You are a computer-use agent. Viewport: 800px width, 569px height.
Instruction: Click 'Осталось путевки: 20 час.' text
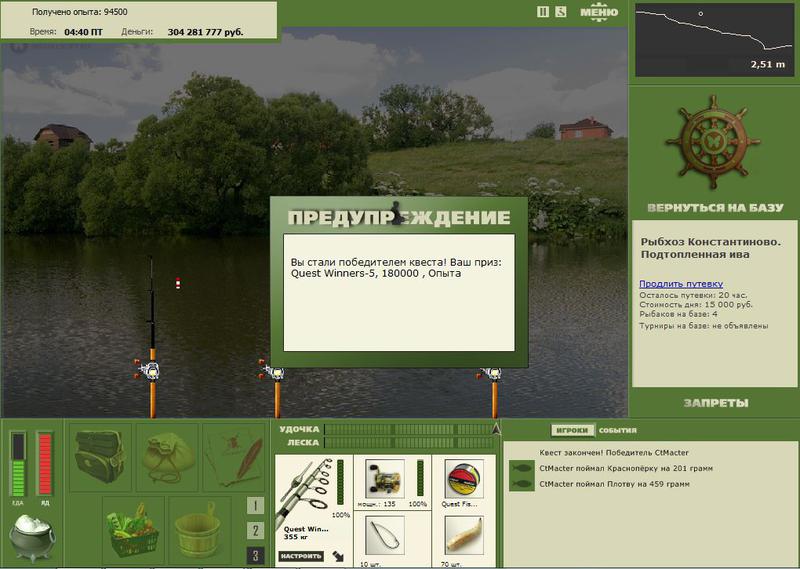click(x=693, y=295)
